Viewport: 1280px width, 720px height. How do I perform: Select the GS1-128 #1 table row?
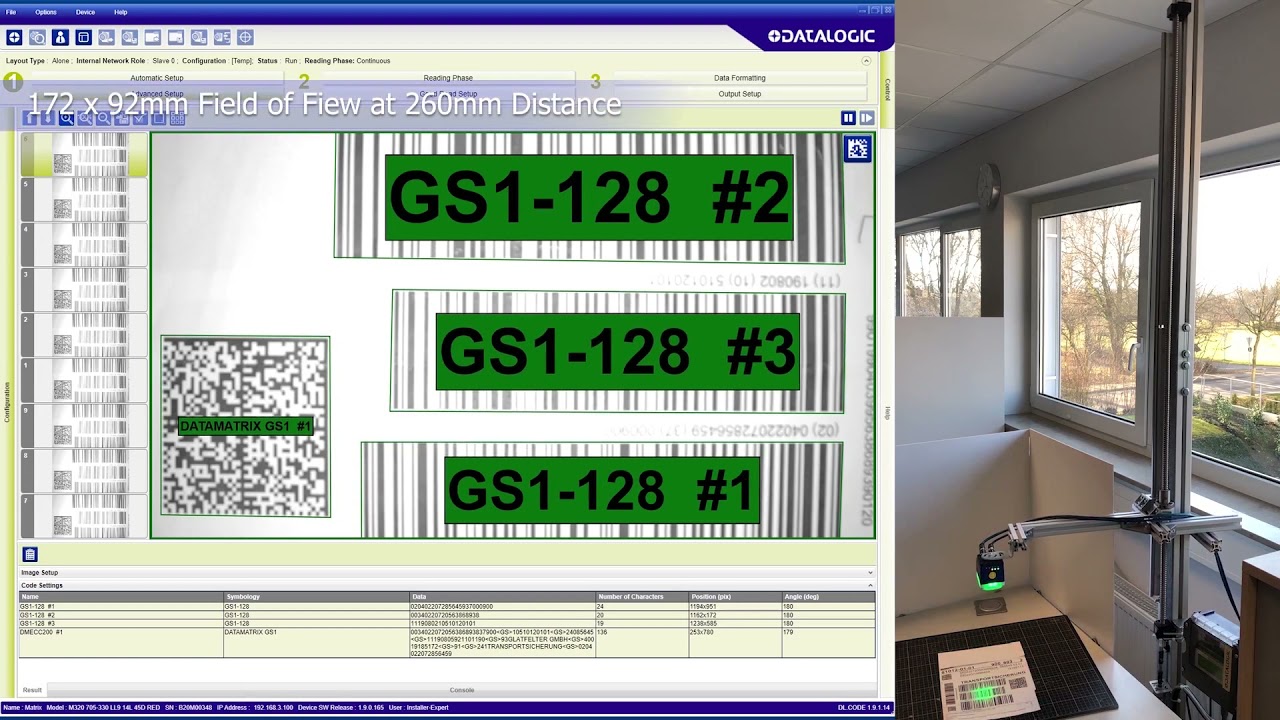coord(447,606)
